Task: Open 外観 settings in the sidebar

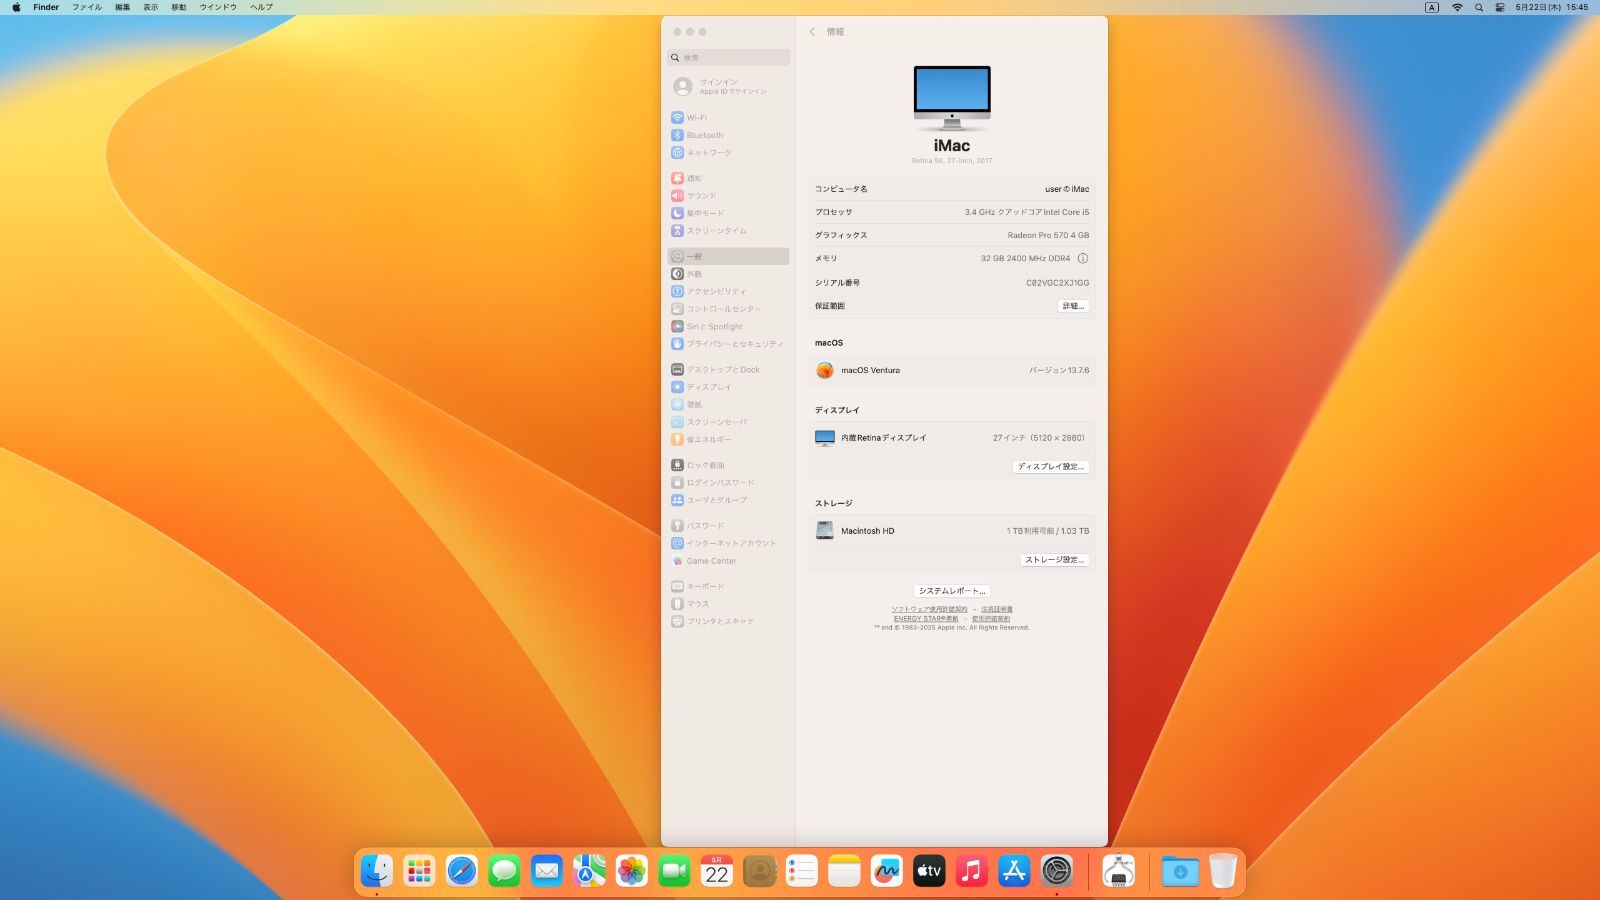Action: click(x=728, y=274)
